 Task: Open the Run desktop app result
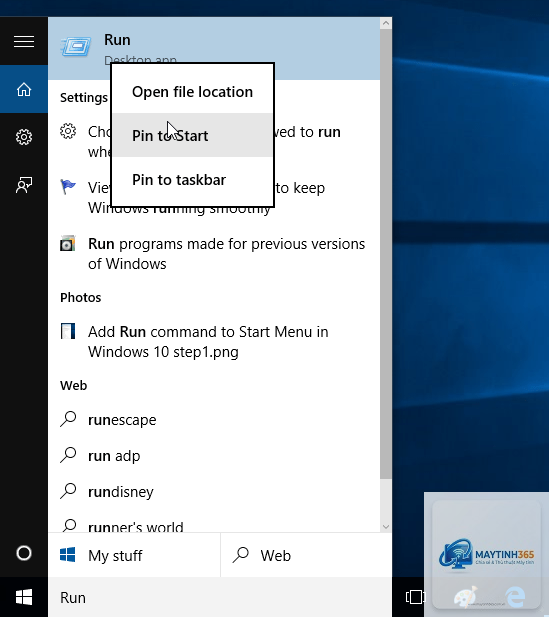coord(214,48)
